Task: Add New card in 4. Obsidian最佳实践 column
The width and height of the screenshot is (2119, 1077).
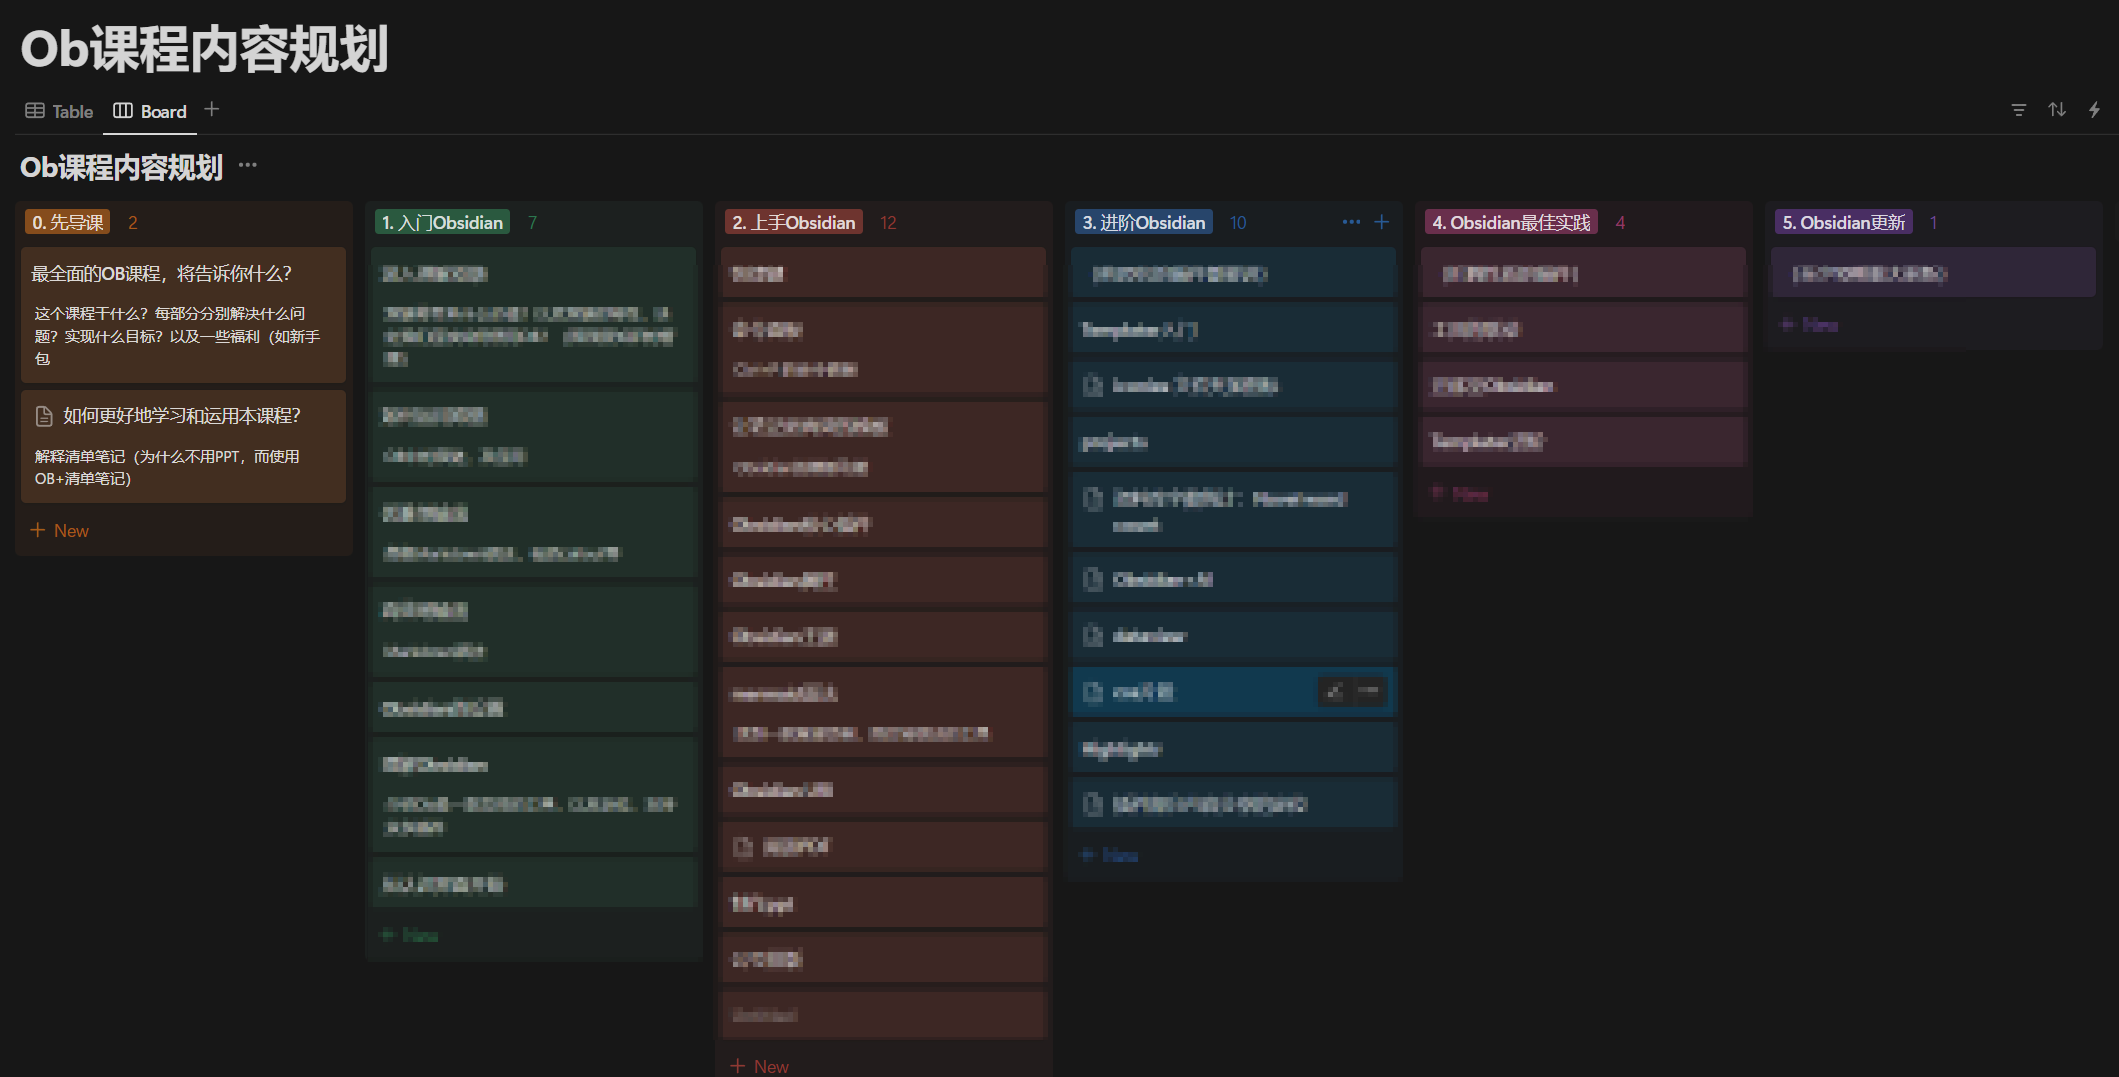Action: coord(1460,494)
